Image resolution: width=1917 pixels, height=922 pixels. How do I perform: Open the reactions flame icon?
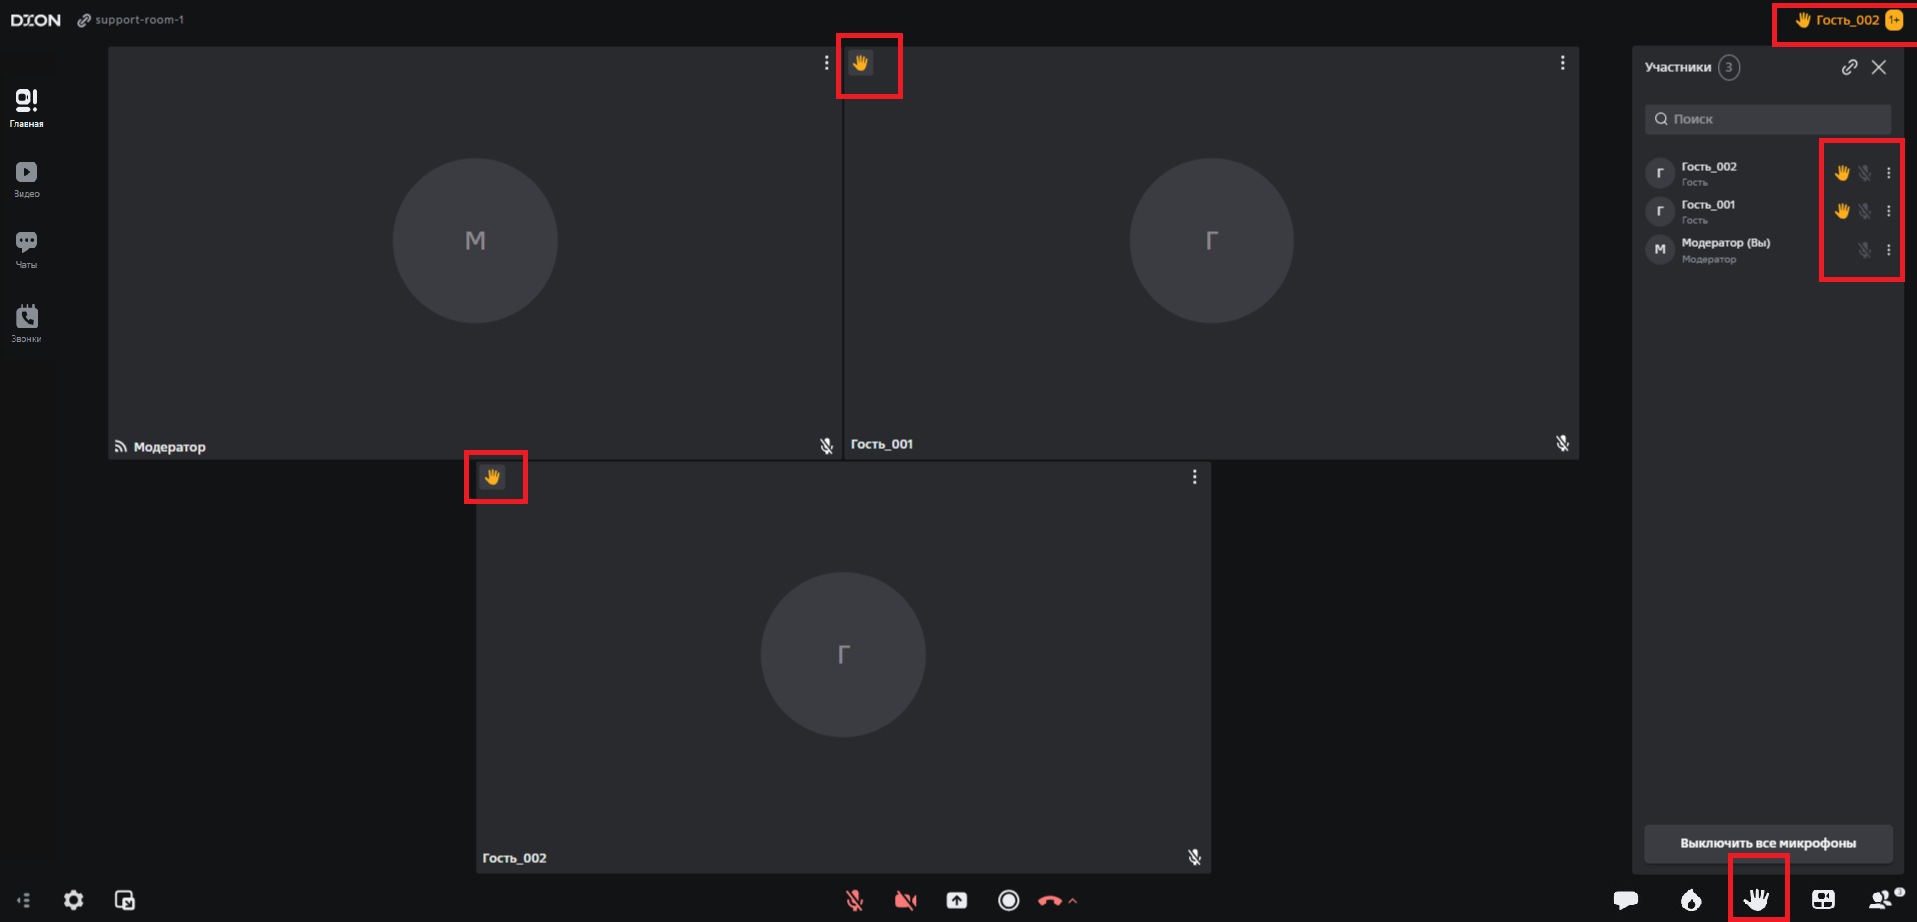(x=1691, y=900)
